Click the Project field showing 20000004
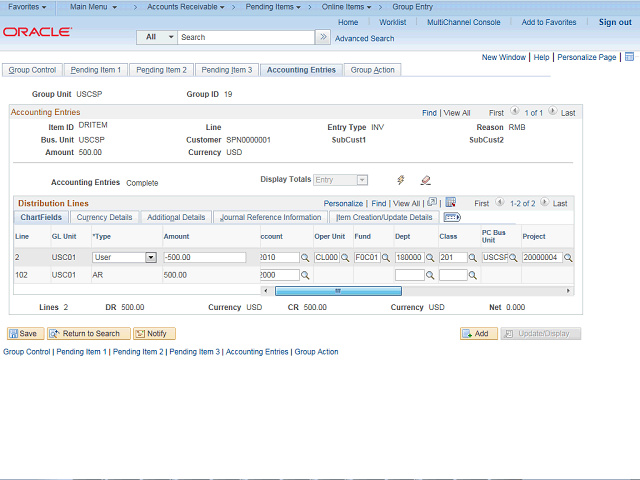640x480 pixels. coord(542,257)
